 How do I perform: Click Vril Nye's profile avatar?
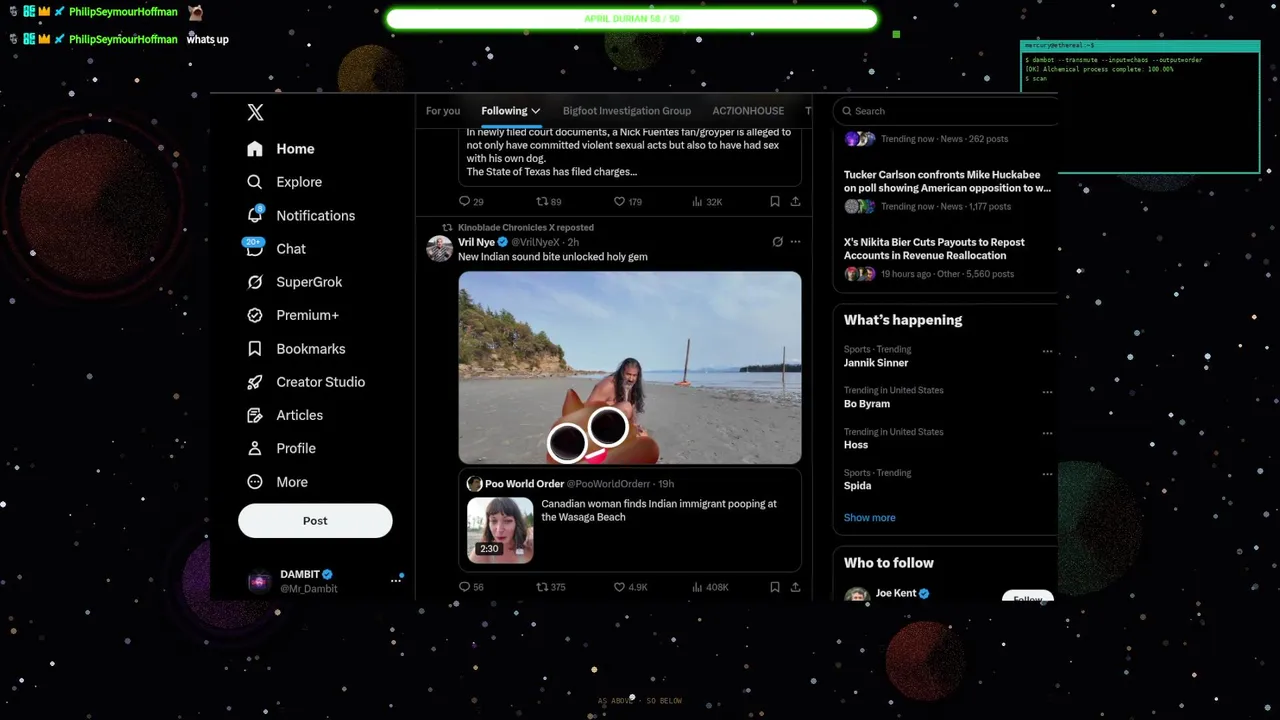(440, 249)
